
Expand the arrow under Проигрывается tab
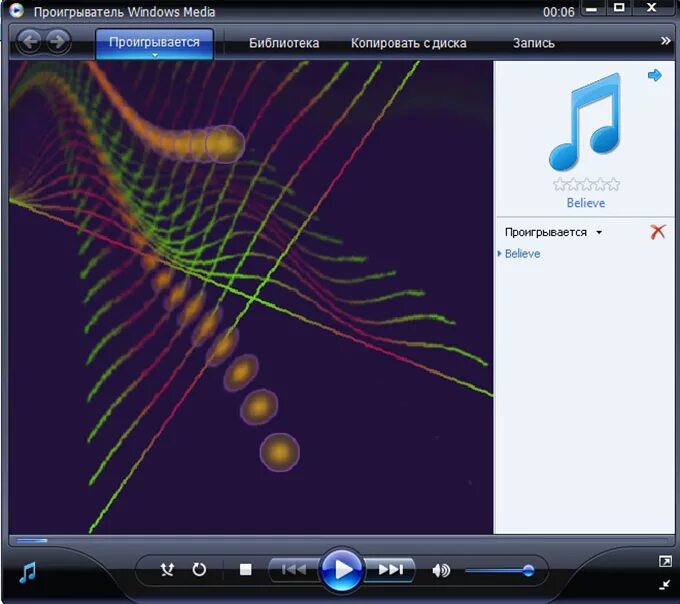pos(155,55)
